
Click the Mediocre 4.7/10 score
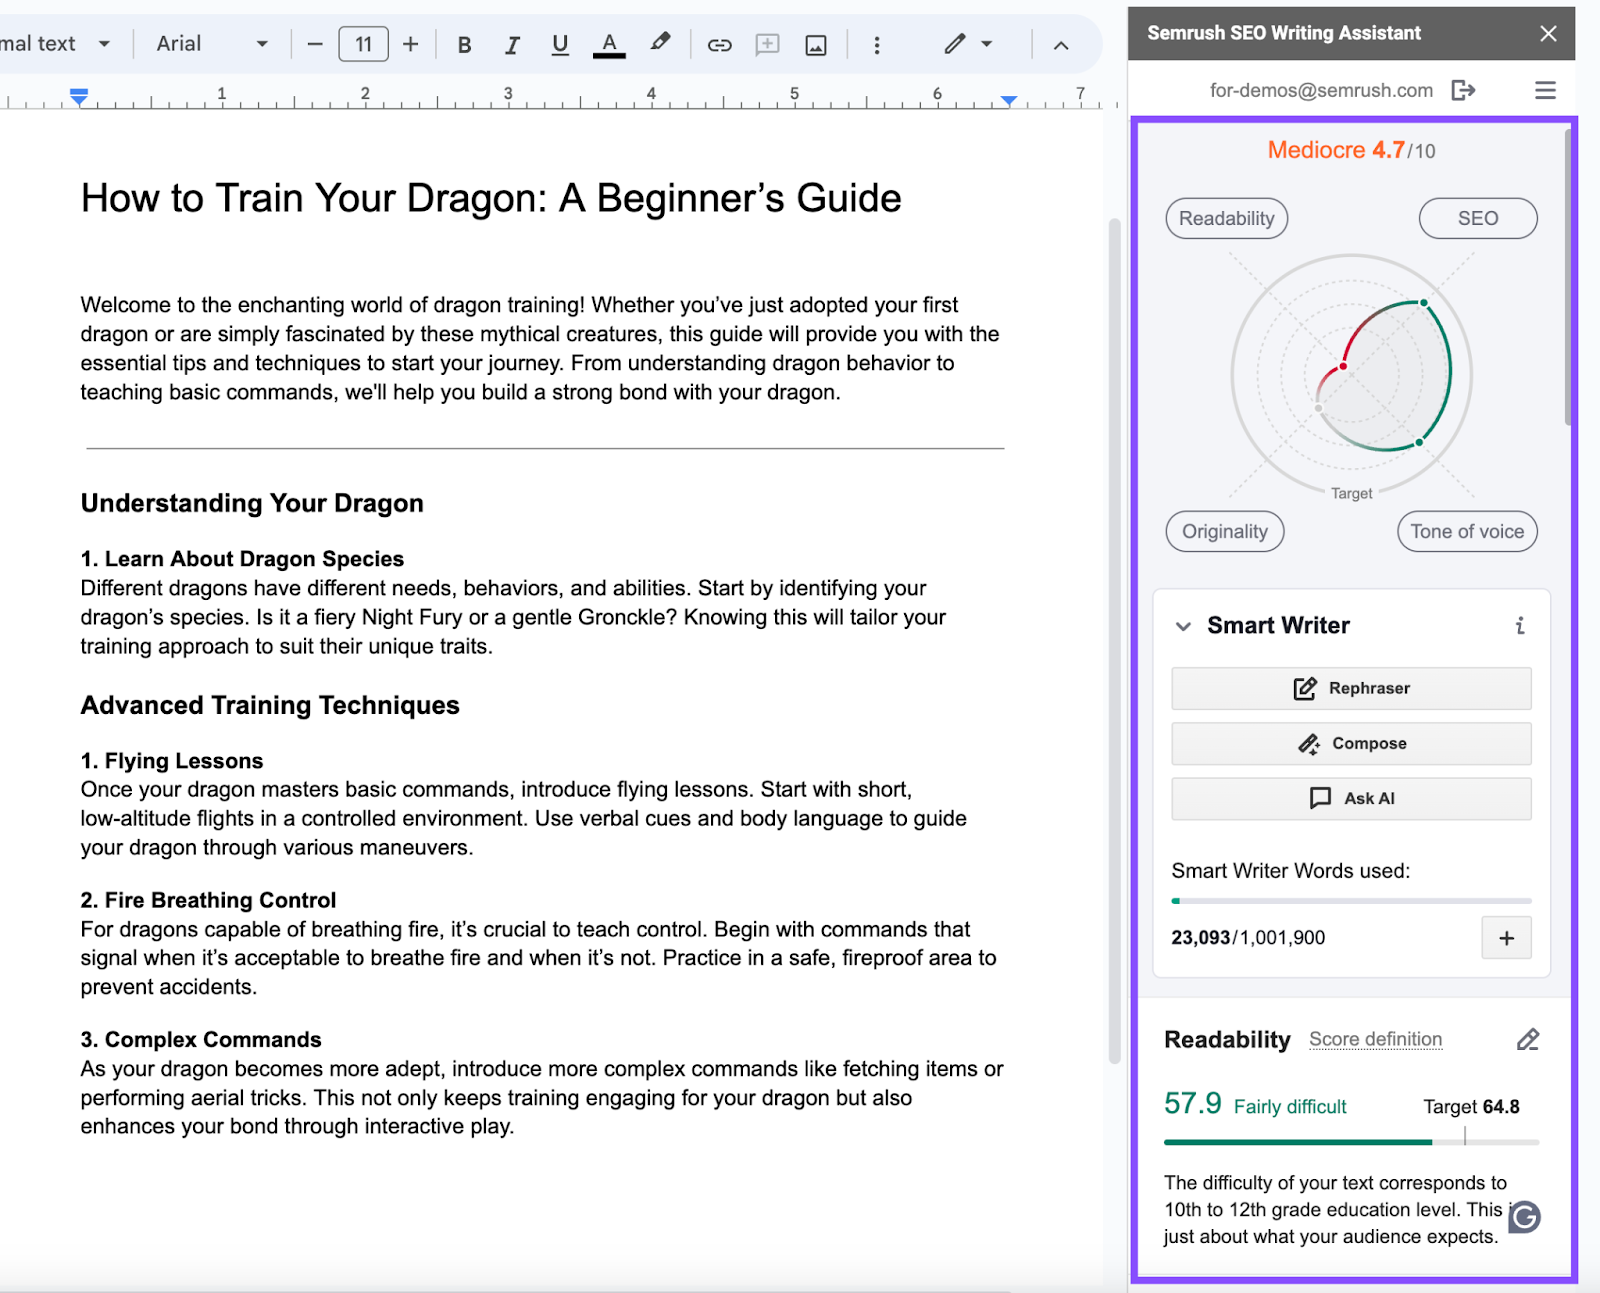pyautogui.click(x=1351, y=150)
